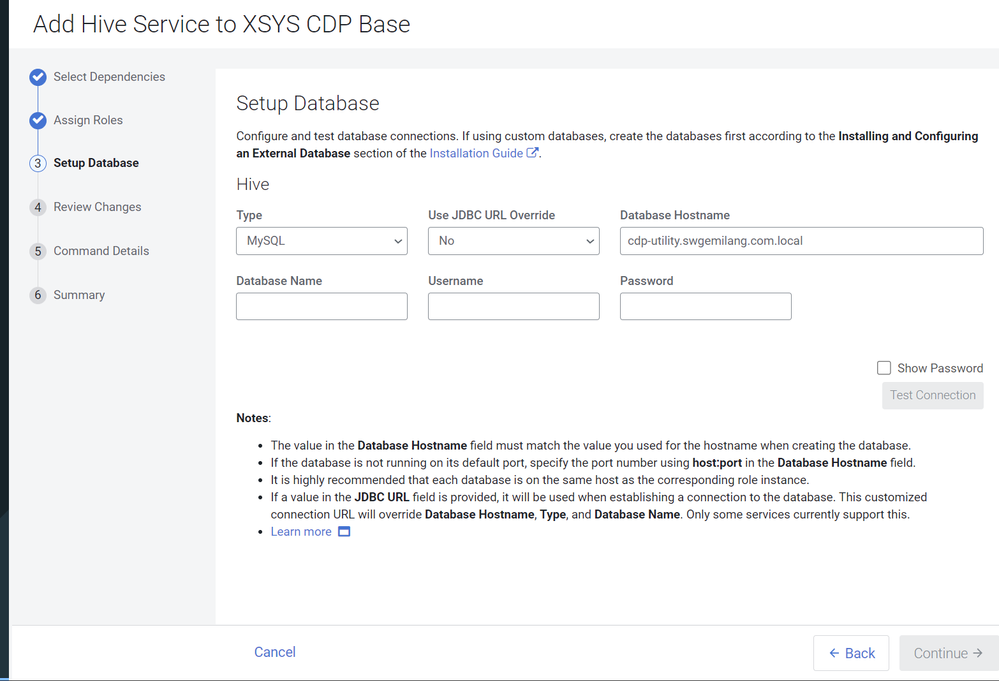Screen dimensions: 999x681
Task: Open the Use JDBC URL Override dropdown
Action: click(514, 241)
